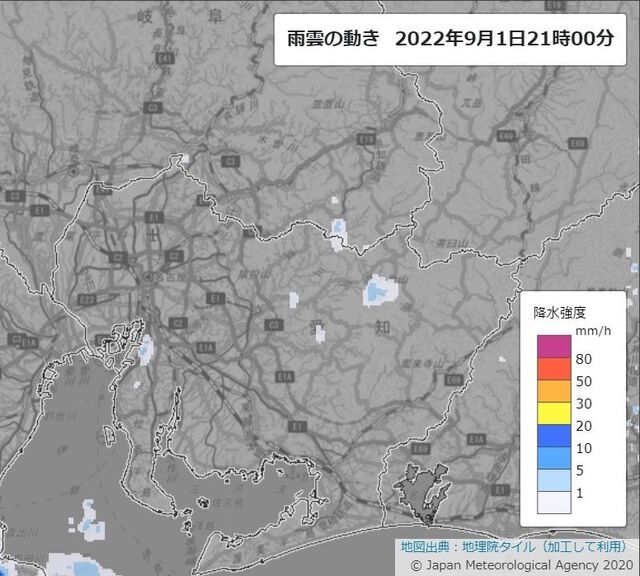Click the legend value 30

[584, 404]
